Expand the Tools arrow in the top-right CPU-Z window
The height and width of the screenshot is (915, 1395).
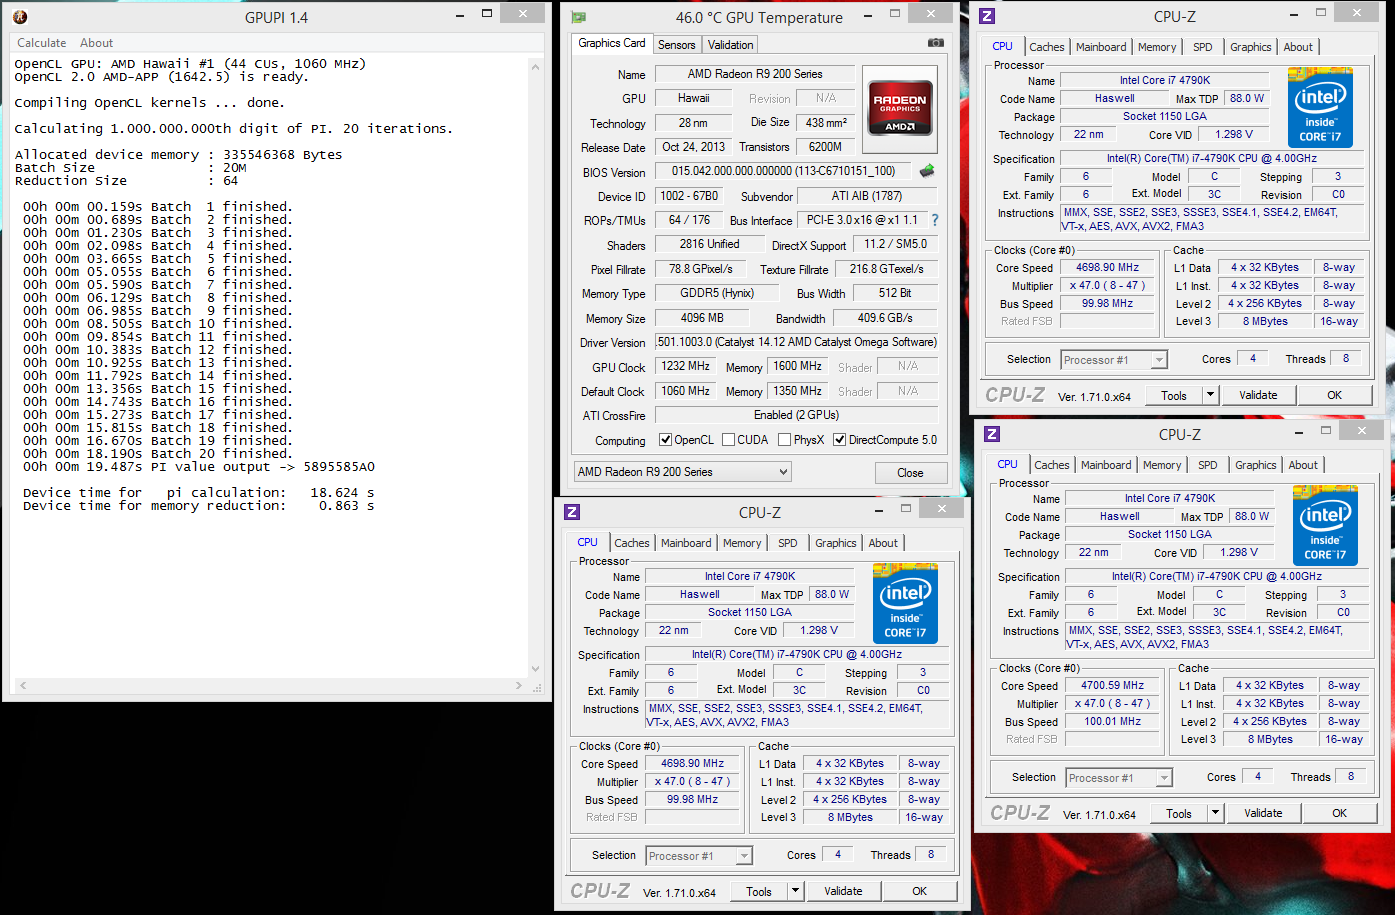[x=1210, y=395]
